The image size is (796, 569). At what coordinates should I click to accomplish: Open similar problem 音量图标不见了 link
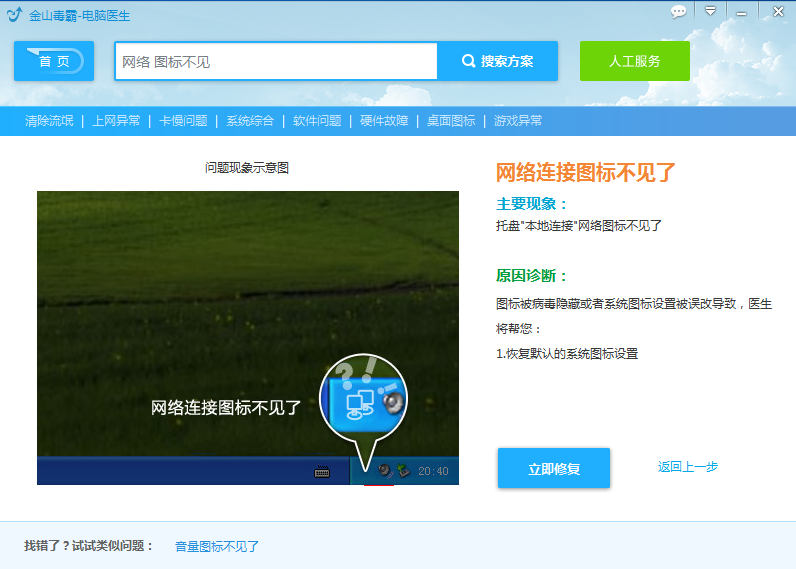217,546
